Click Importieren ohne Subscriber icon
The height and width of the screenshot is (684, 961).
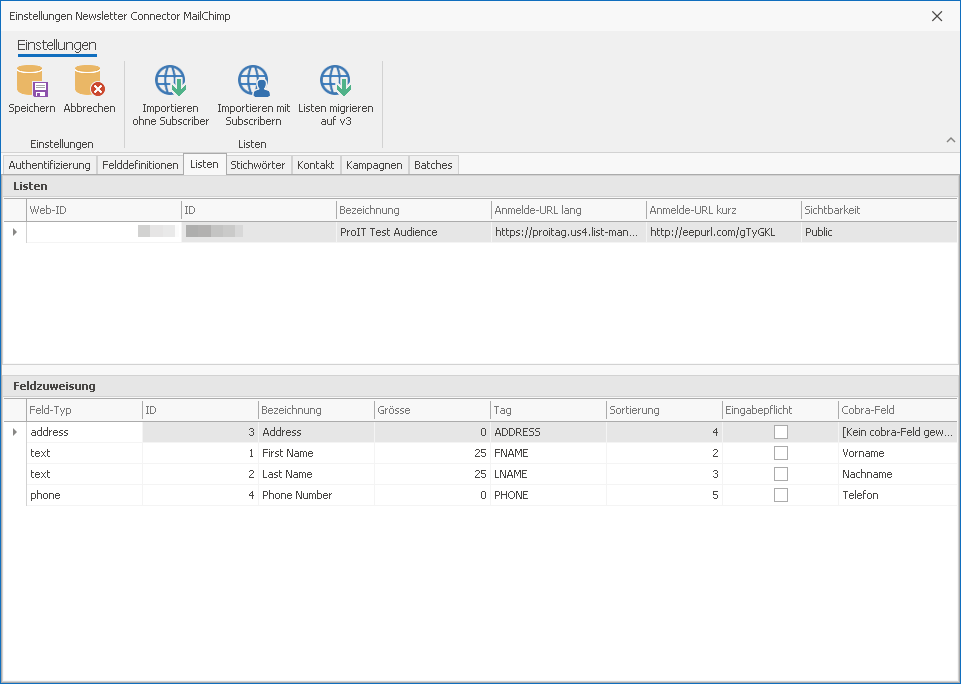(x=171, y=82)
